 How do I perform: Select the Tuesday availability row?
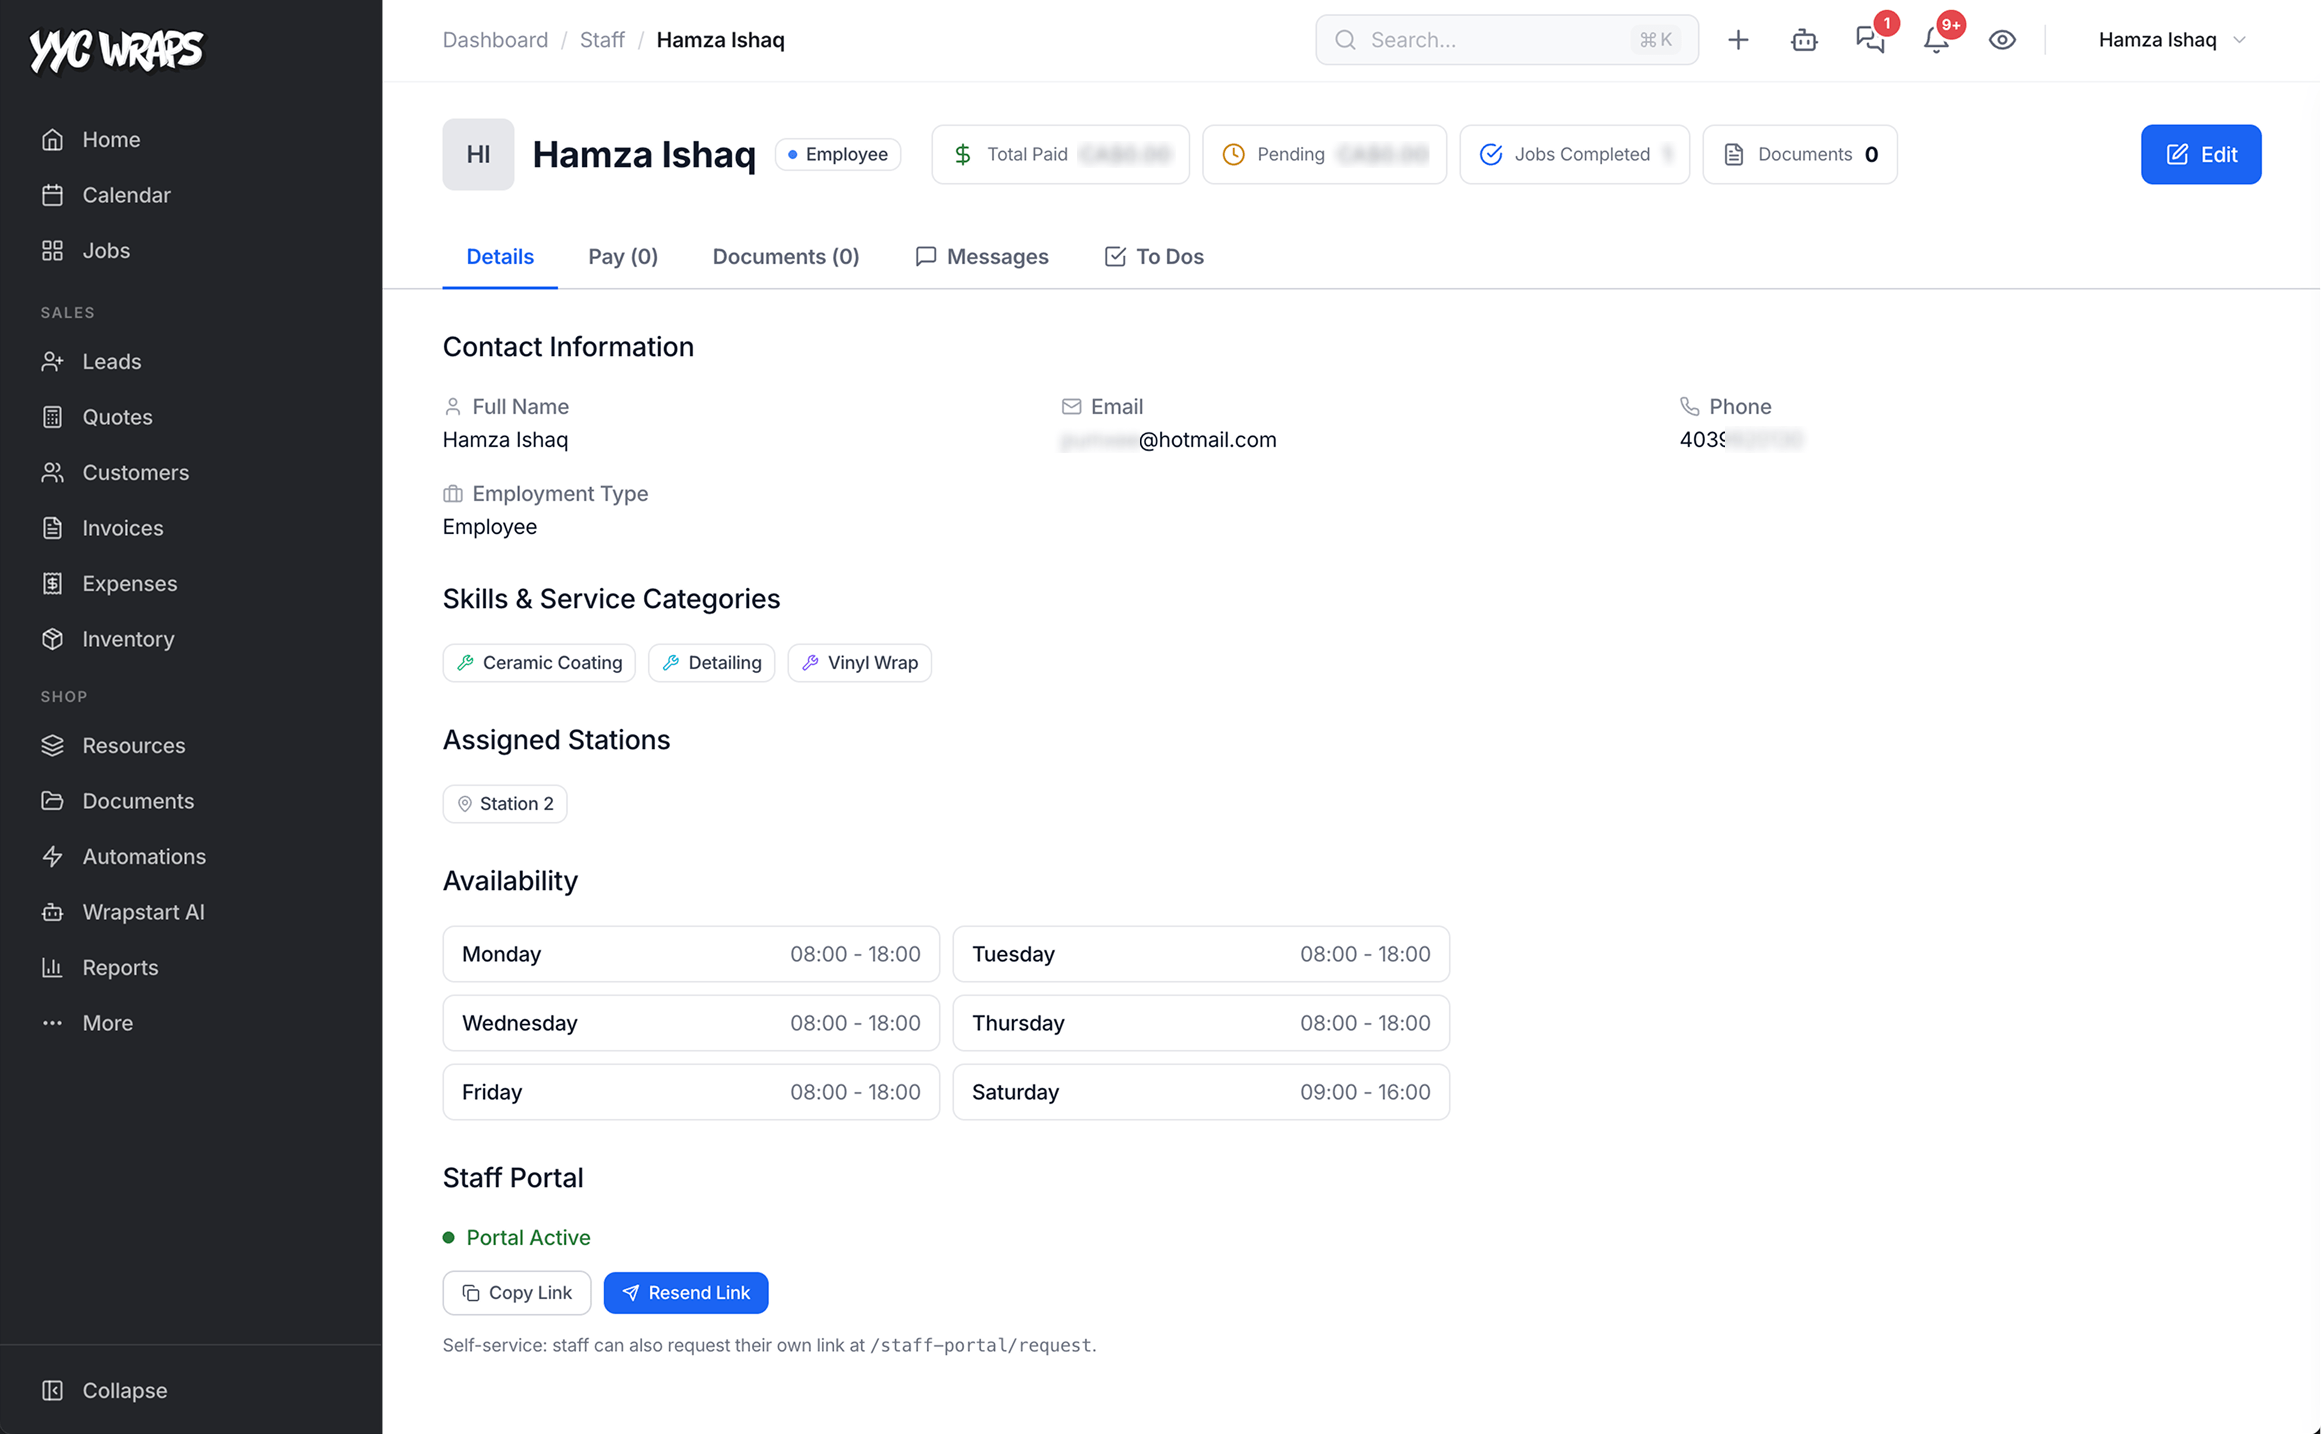pos(1201,954)
